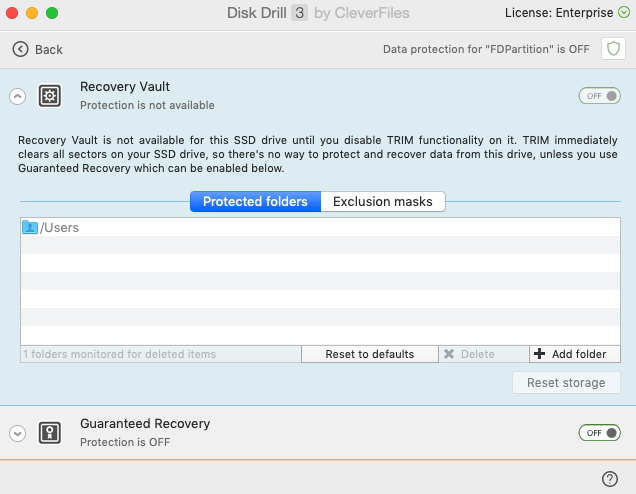Switch to the Protected folders tab
The image size is (636, 494).
(x=256, y=202)
